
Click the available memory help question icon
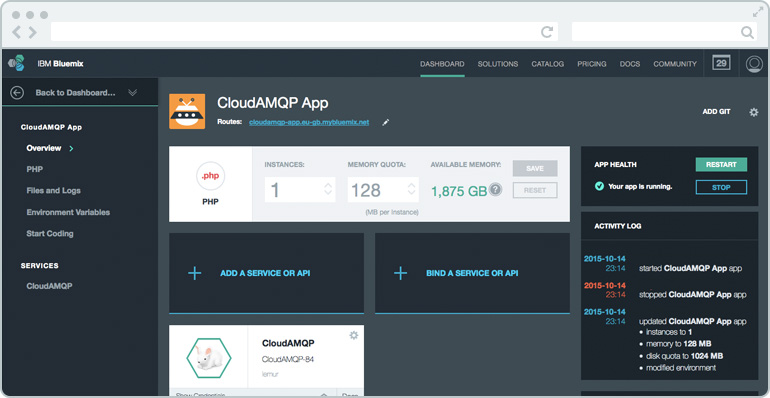tap(495, 190)
